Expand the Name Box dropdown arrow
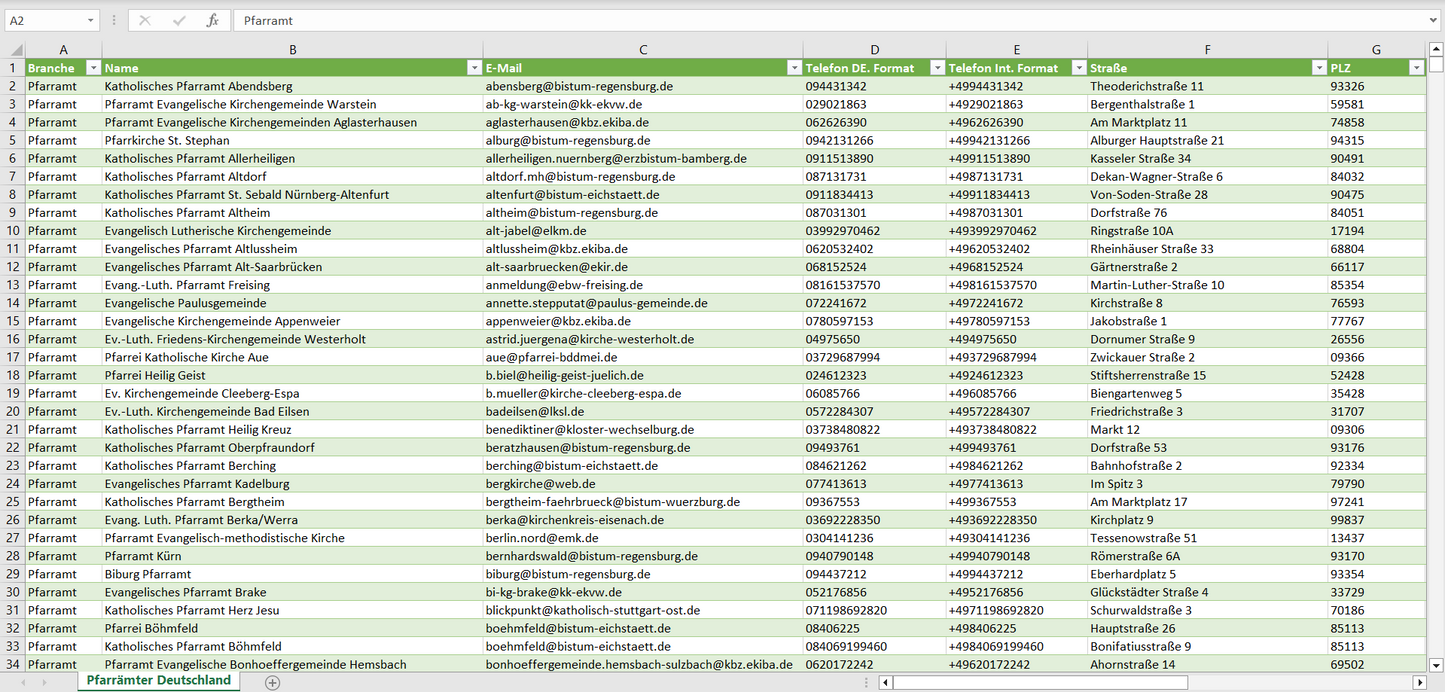This screenshot has width=1445, height=692. click(90, 20)
